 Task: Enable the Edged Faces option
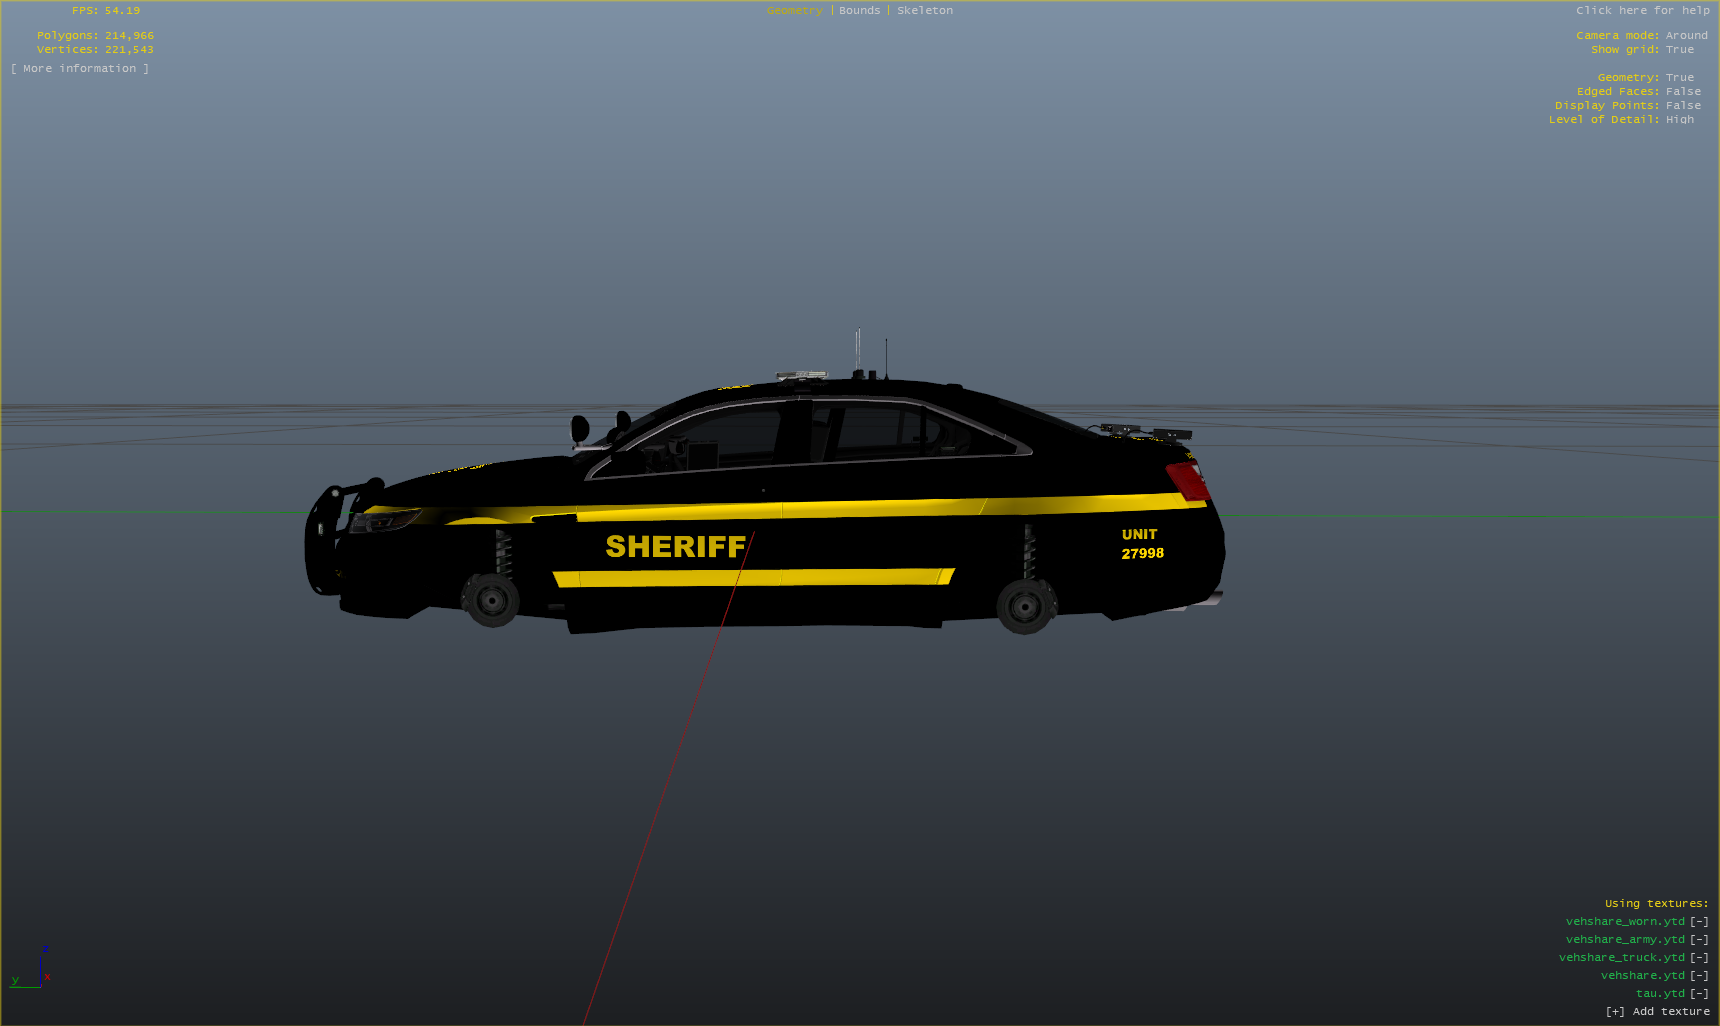1682,92
